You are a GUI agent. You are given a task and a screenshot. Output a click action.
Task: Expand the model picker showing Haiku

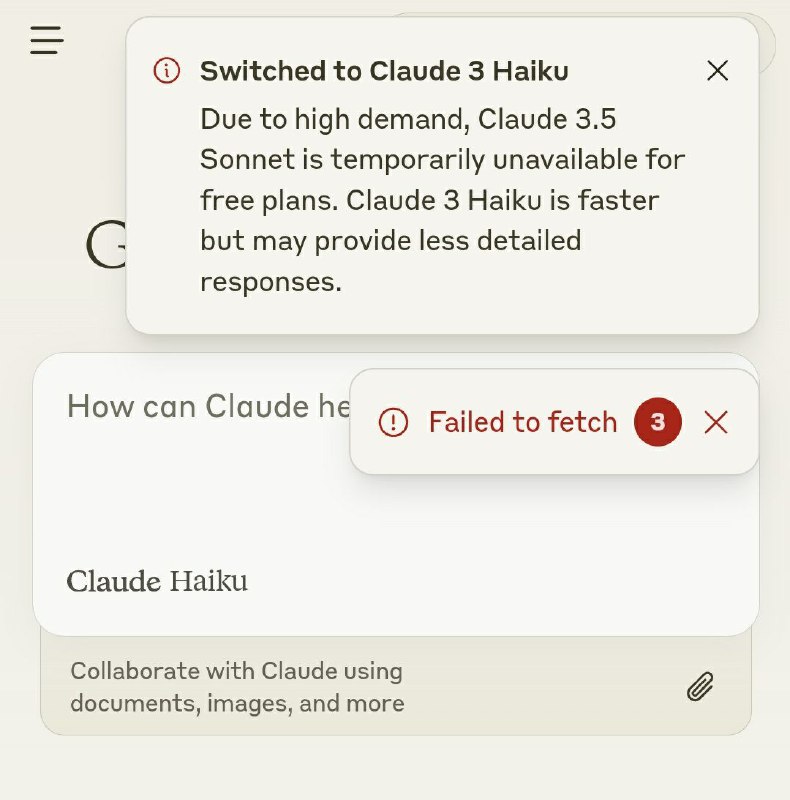point(158,581)
